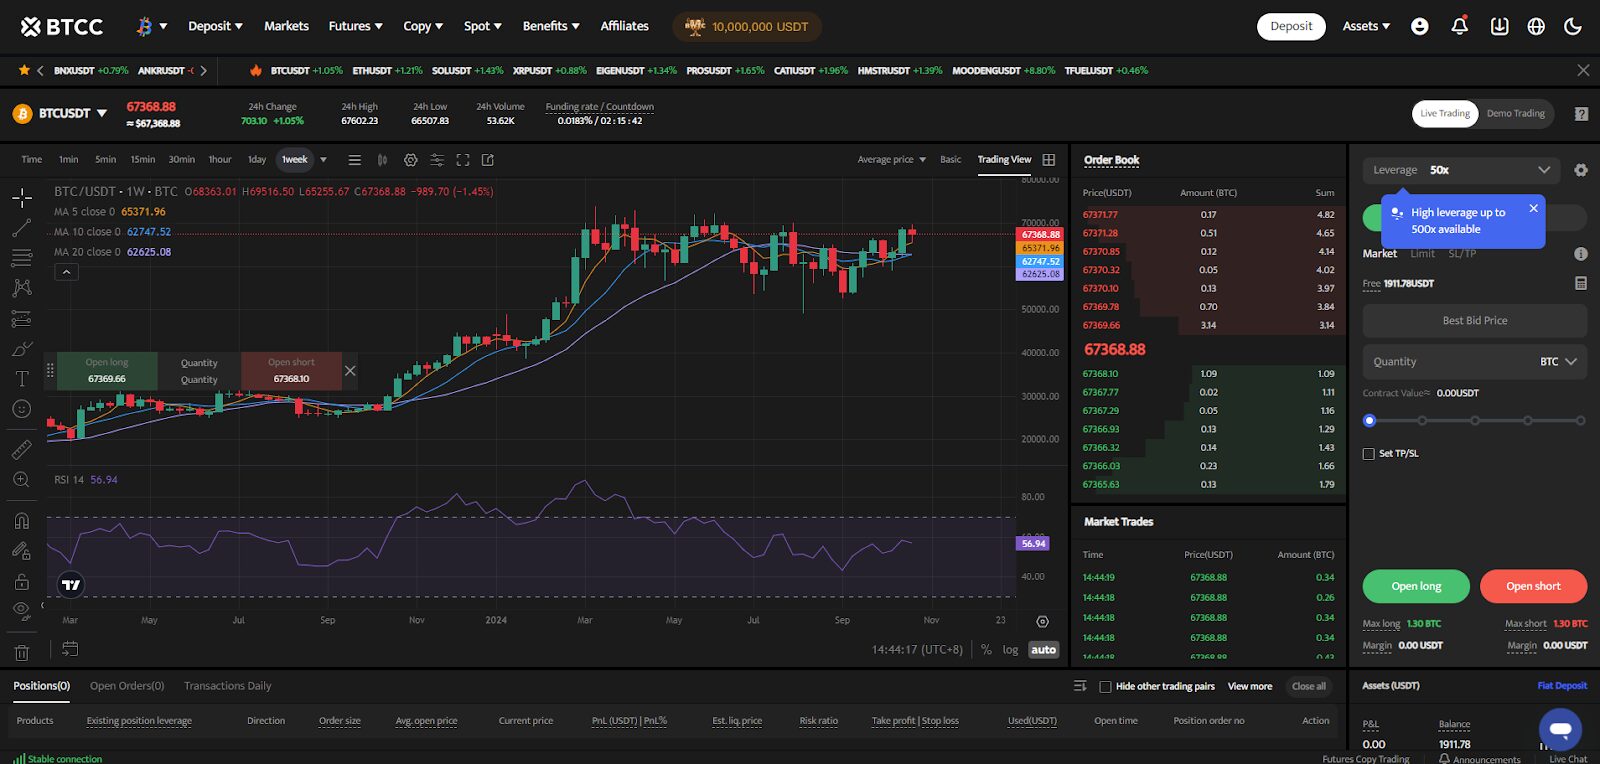Viewport: 1600px width, 764px height.
Task: Open the forecasting and measurement tool
Action: (22, 319)
